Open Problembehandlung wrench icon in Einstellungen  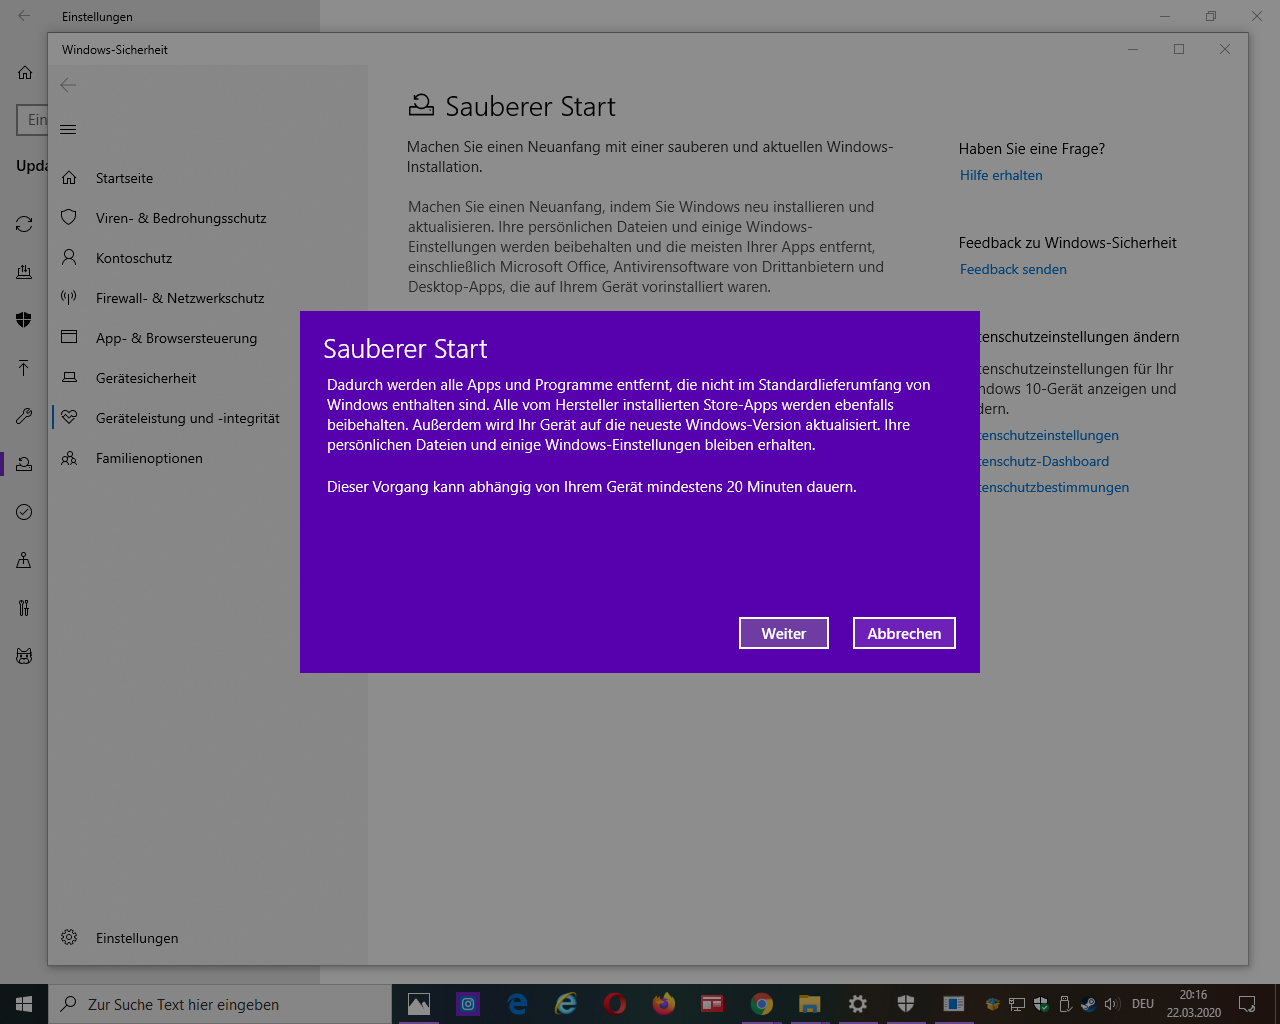[24, 416]
